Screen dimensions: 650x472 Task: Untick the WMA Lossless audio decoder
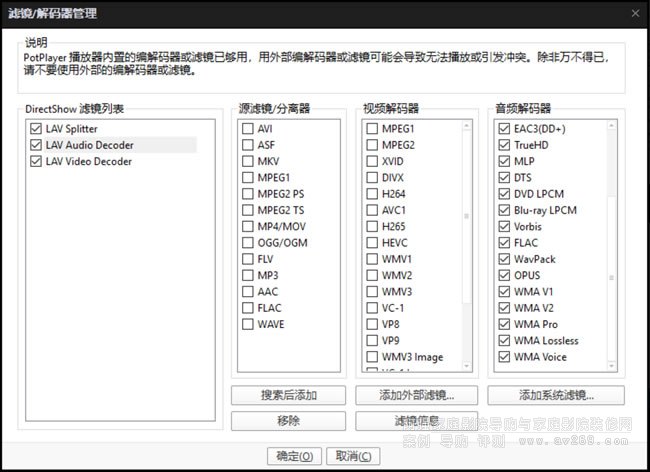503,340
